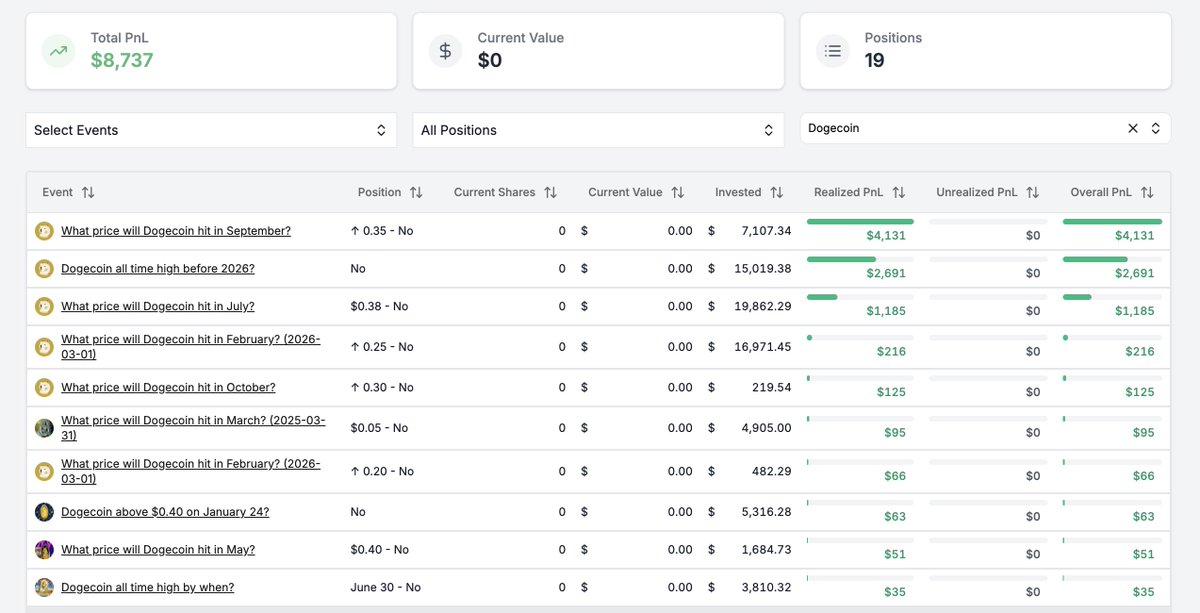Click the Event column header label
Image resolution: width=1200 pixels, height=613 pixels.
click(58, 192)
